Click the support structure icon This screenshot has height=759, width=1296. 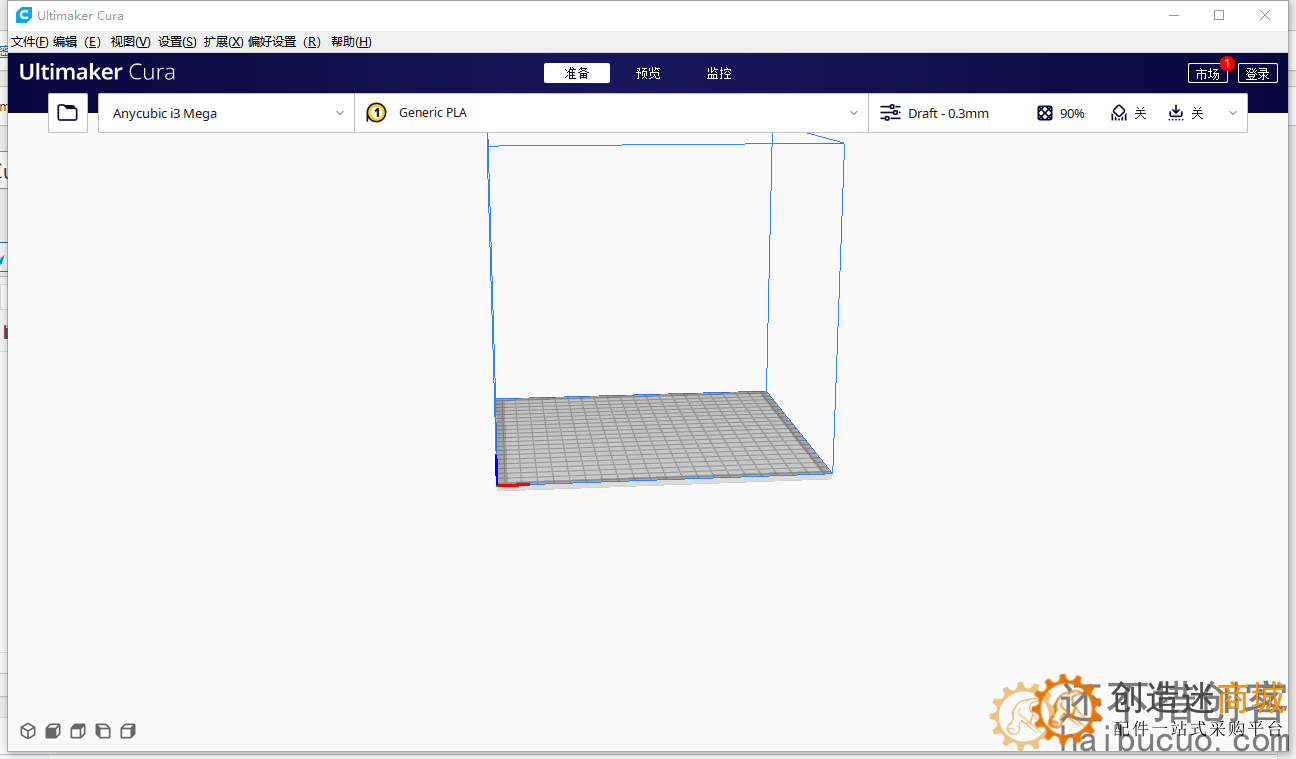(1119, 113)
